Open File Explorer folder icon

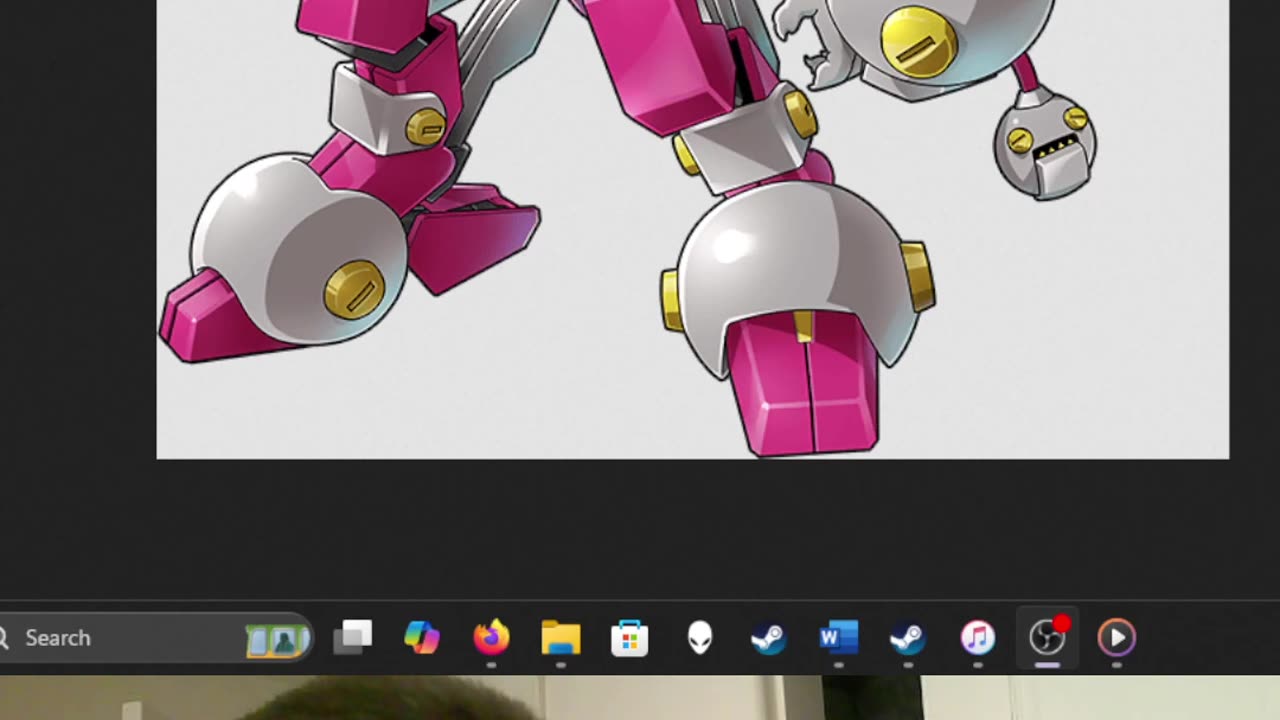tap(561, 637)
